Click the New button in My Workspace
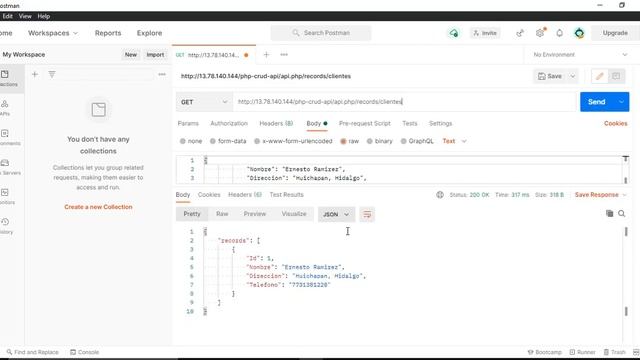Screen dimensions: 640x360 click(x=131, y=55)
